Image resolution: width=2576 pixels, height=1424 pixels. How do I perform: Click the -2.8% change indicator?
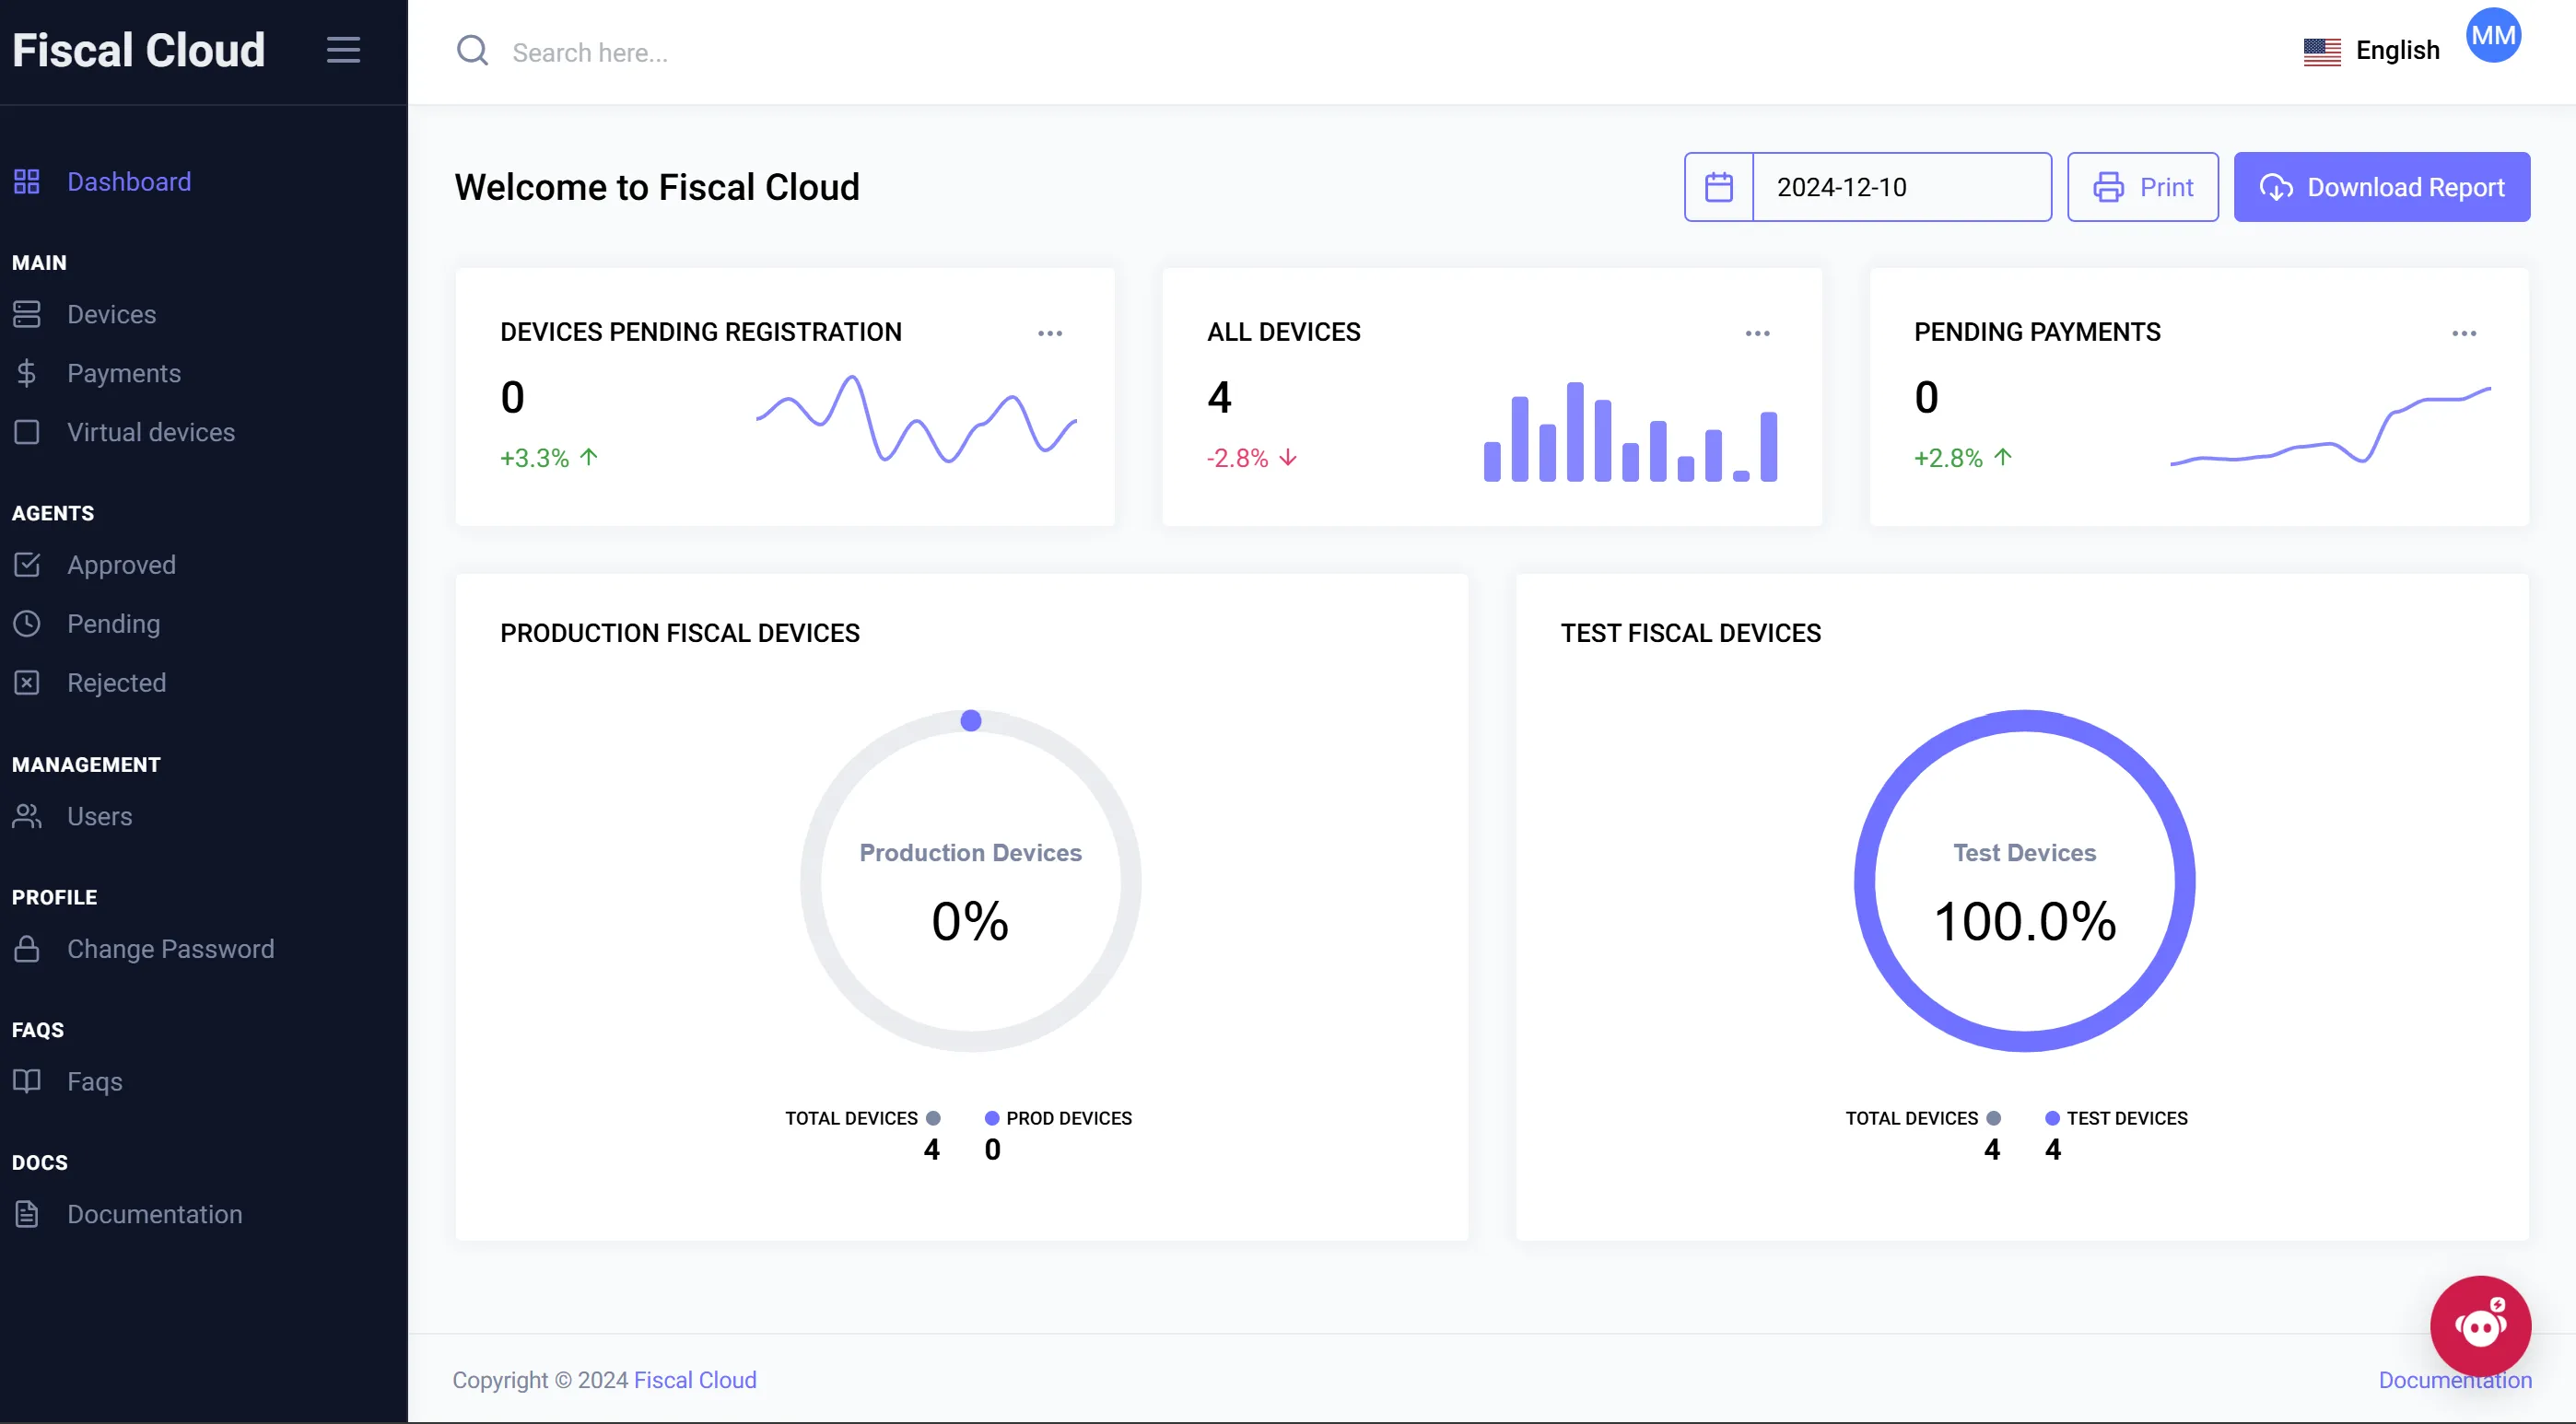coord(1252,458)
